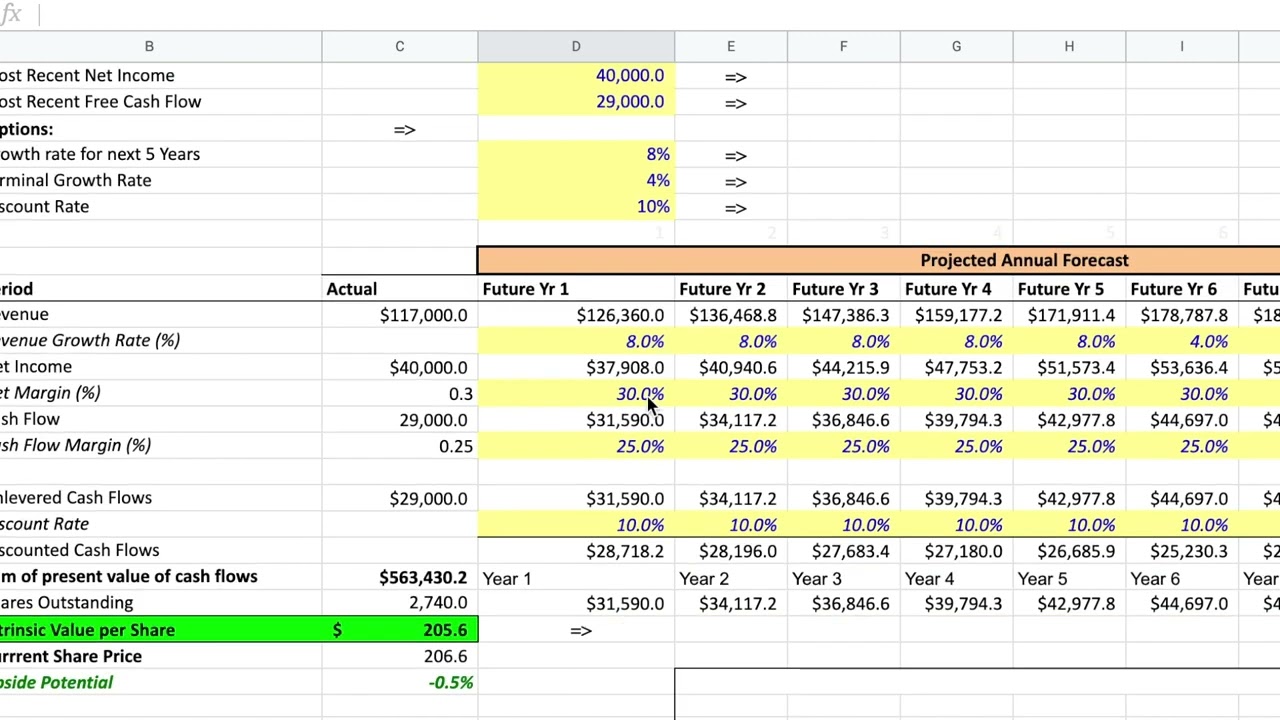The width and height of the screenshot is (1280, 720).
Task: Select Future Yr 3 net margin 30.0%
Action: (x=843, y=394)
